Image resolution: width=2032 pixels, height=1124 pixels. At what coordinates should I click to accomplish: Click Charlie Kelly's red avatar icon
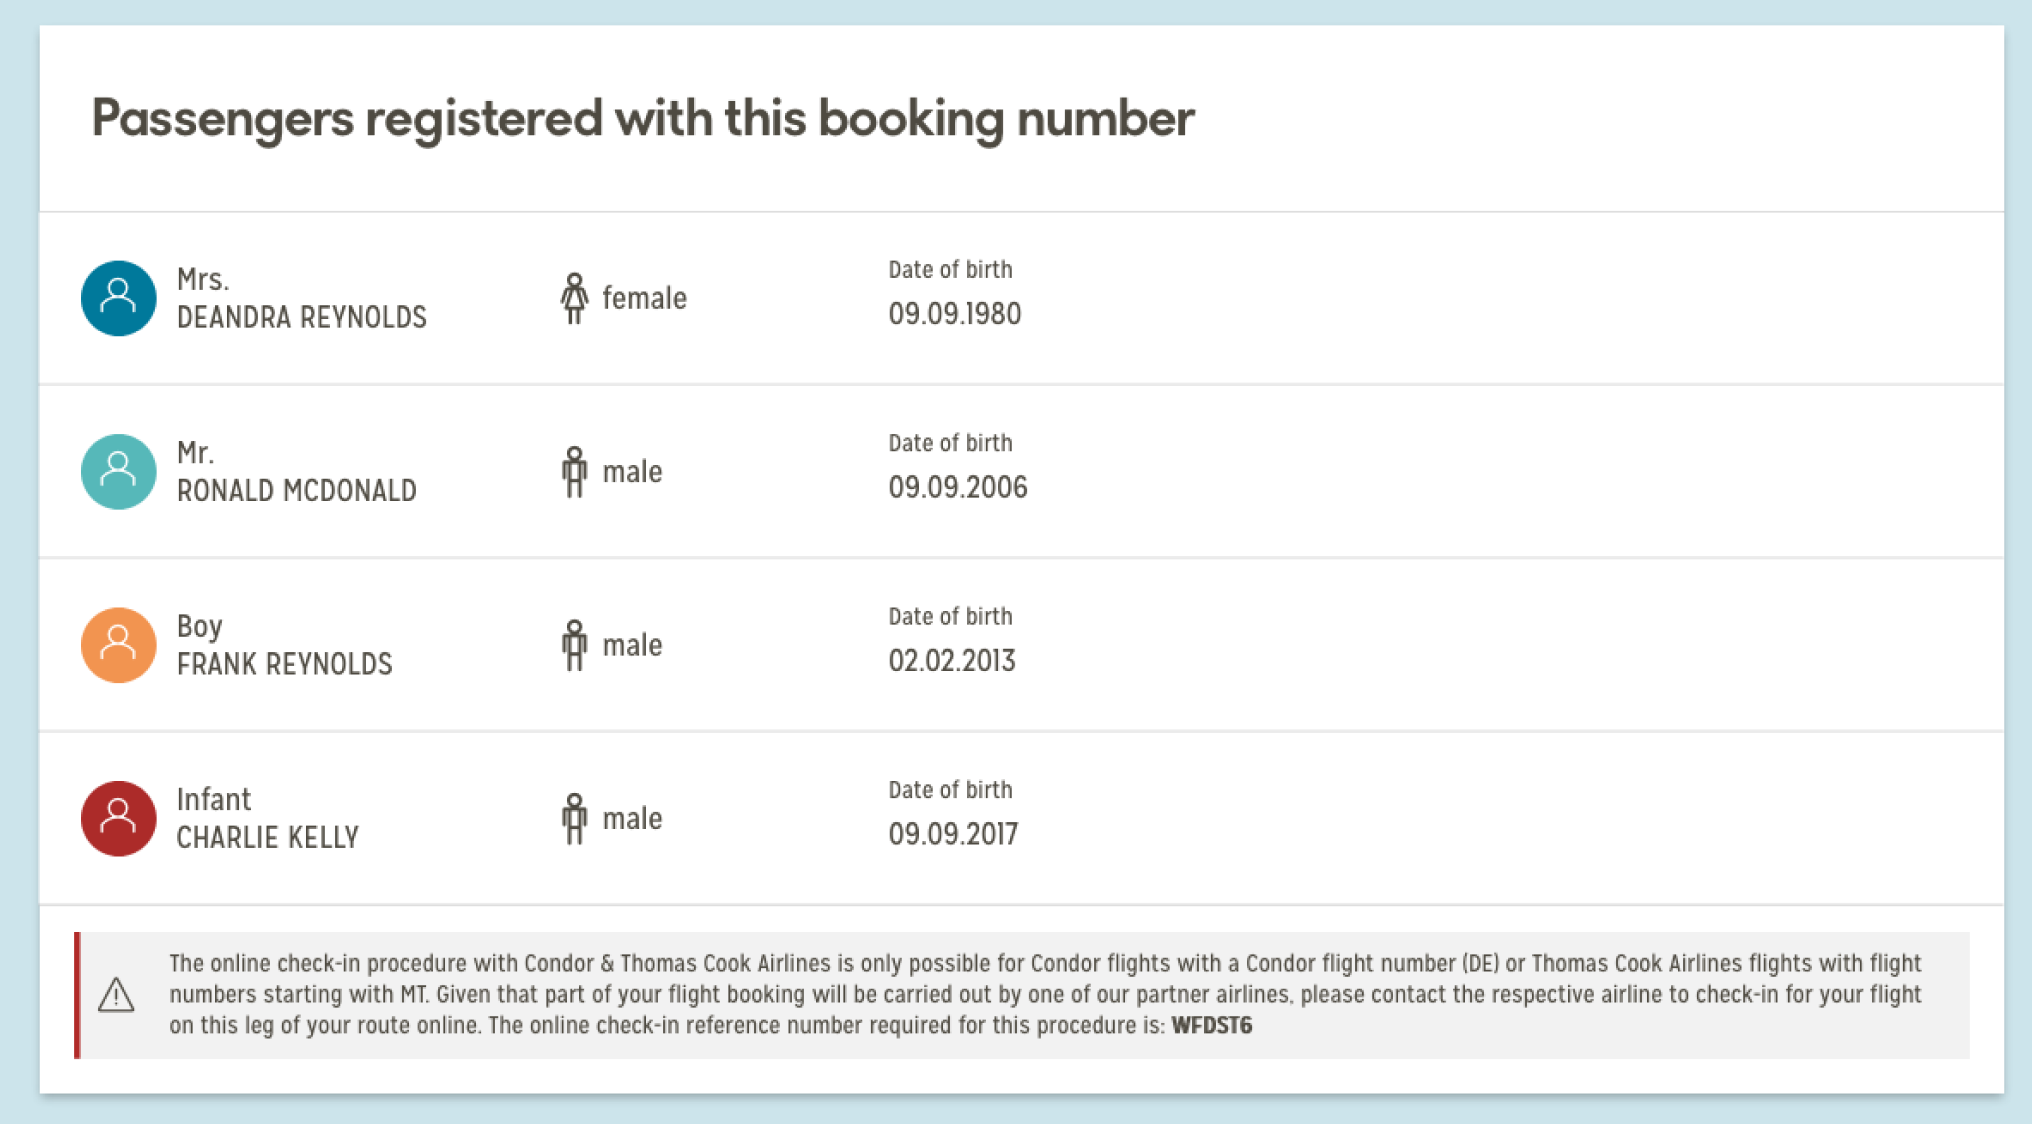point(118,819)
